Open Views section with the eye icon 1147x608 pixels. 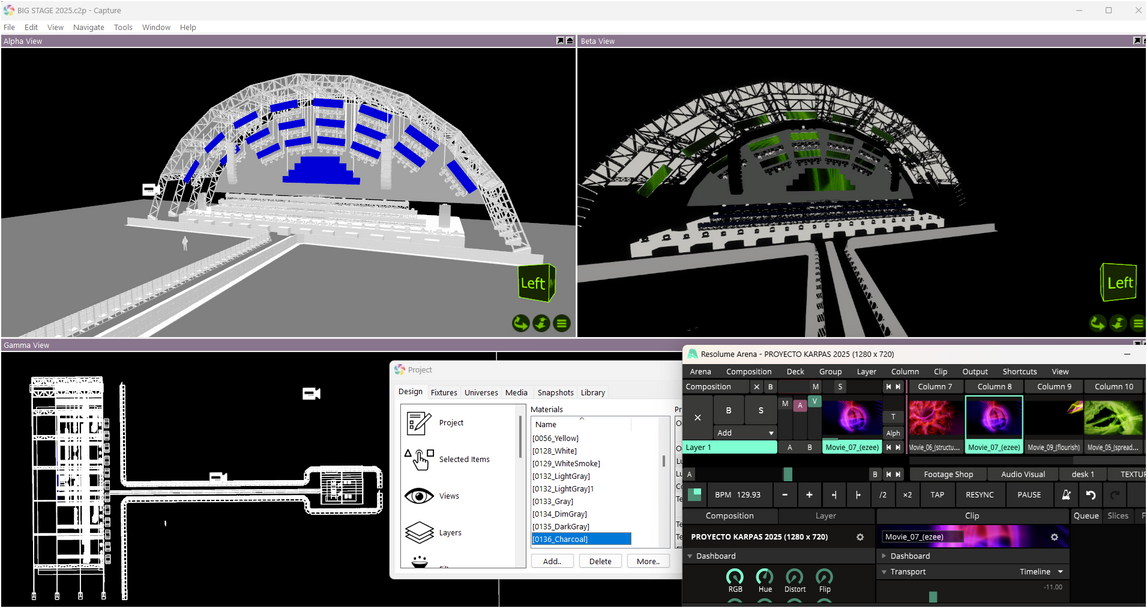(449, 495)
